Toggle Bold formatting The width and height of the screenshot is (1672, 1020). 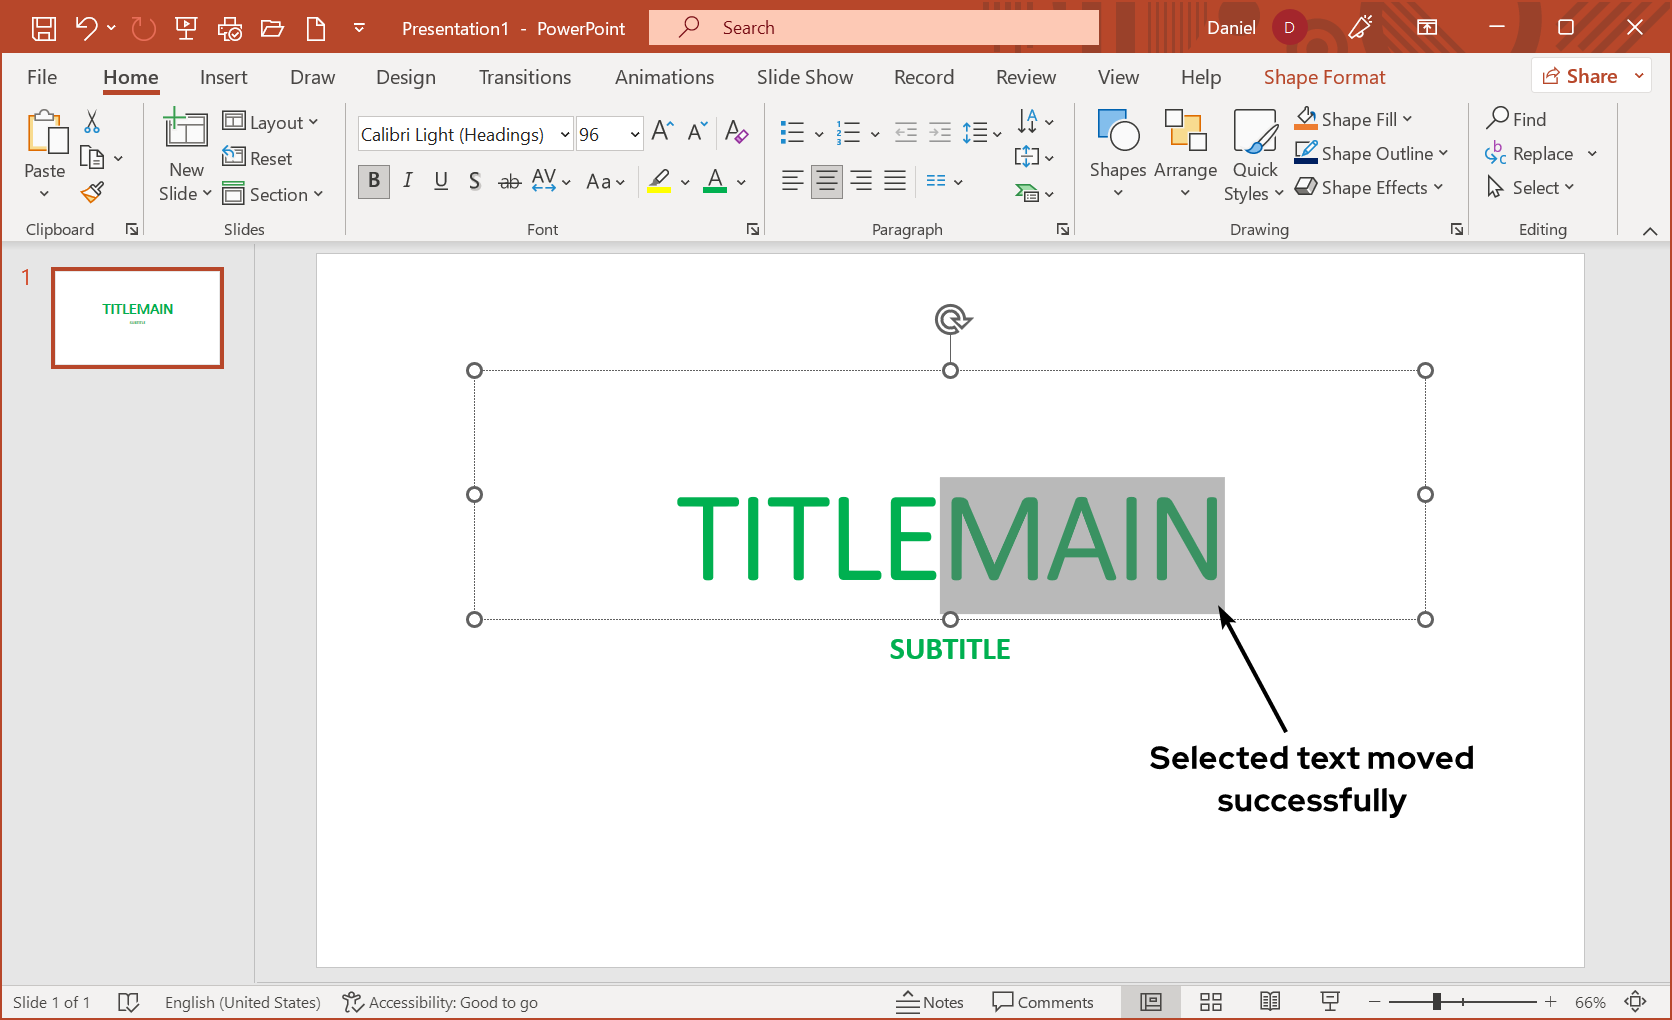point(374,181)
